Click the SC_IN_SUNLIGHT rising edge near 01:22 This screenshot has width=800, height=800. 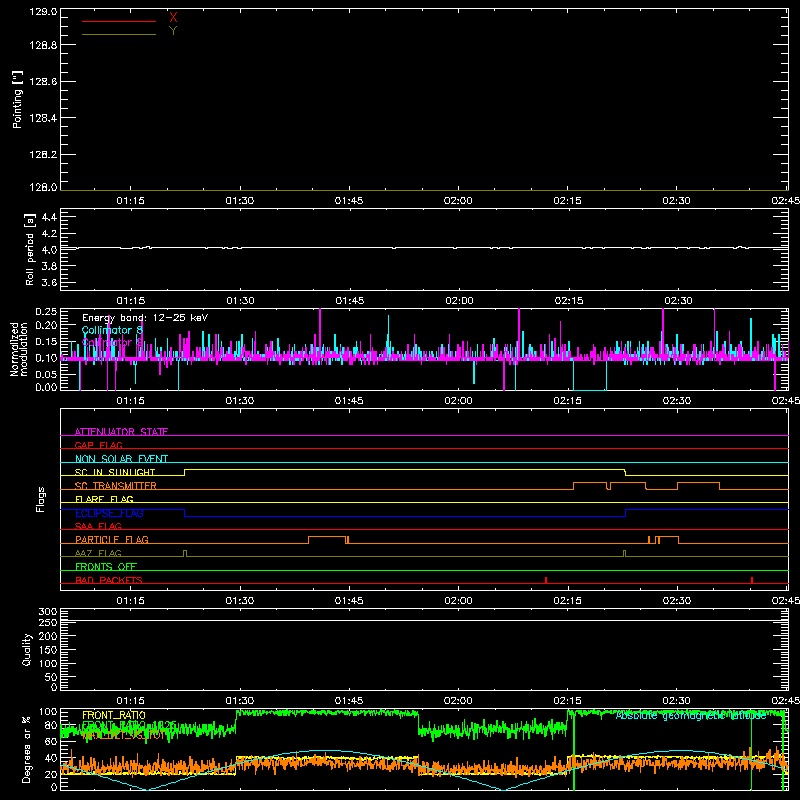click(x=184, y=472)
